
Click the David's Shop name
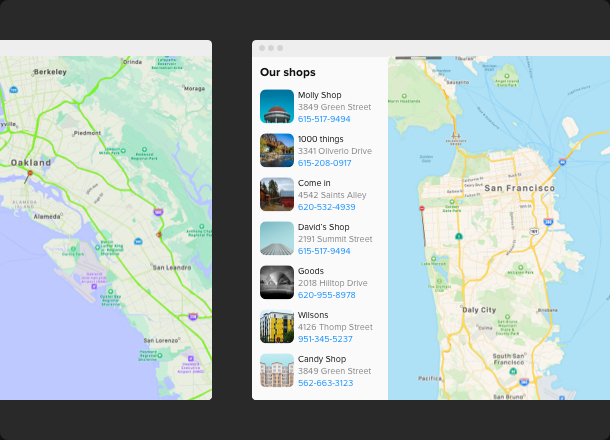pyautogui.click(x=324, y=227)
